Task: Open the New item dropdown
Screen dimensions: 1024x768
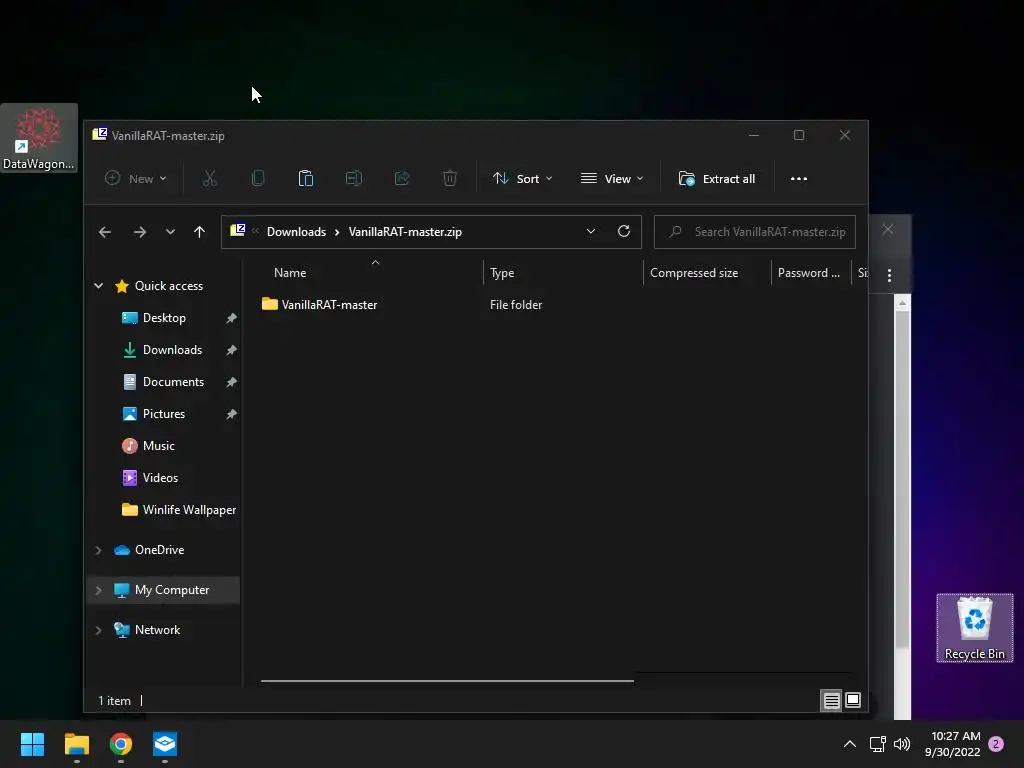Action: click(136, 178)
